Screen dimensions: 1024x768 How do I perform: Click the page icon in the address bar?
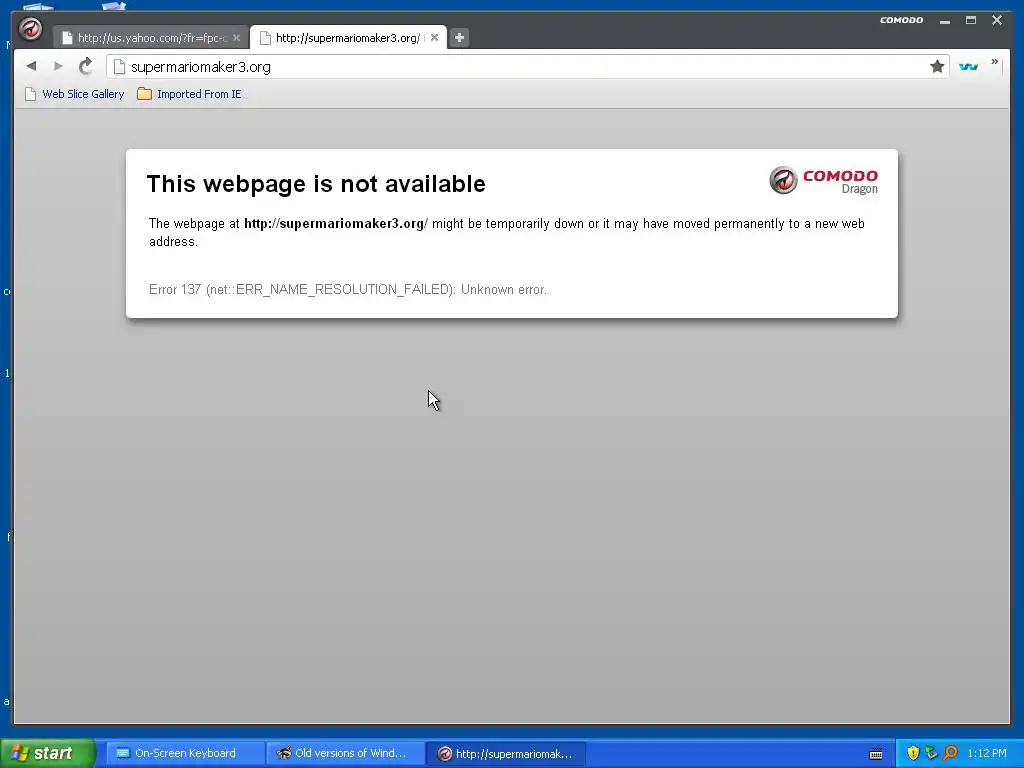[119, 67]
